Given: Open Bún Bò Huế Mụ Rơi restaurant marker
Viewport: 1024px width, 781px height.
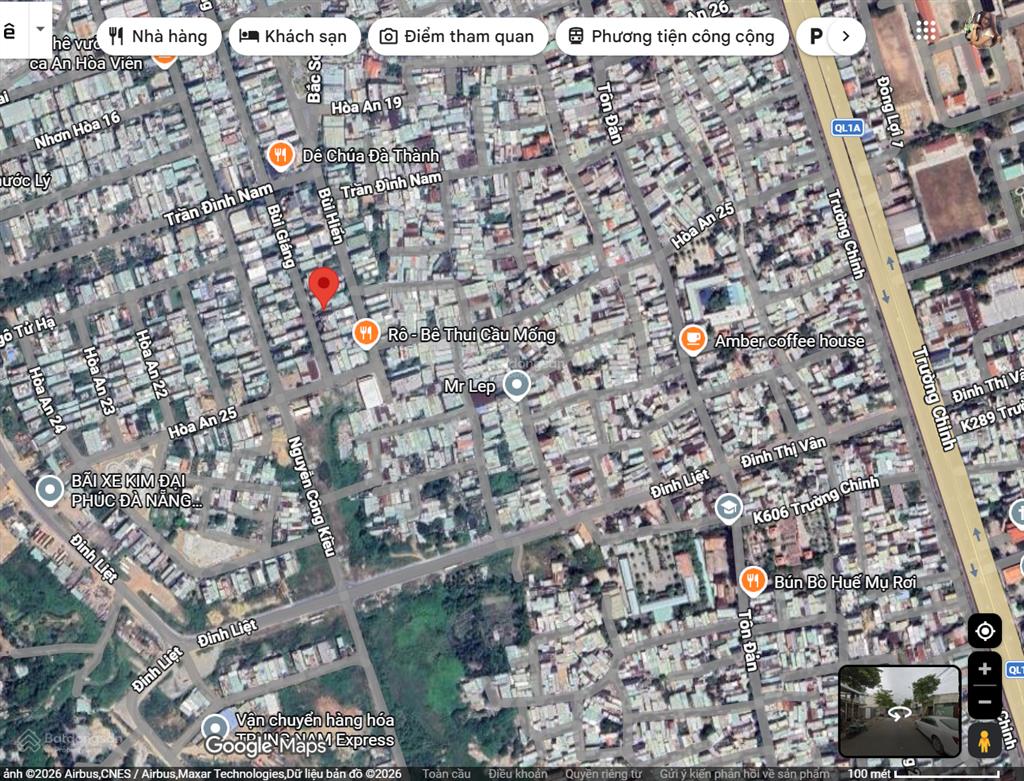Looking at the screenshot, I should (753, 581).
